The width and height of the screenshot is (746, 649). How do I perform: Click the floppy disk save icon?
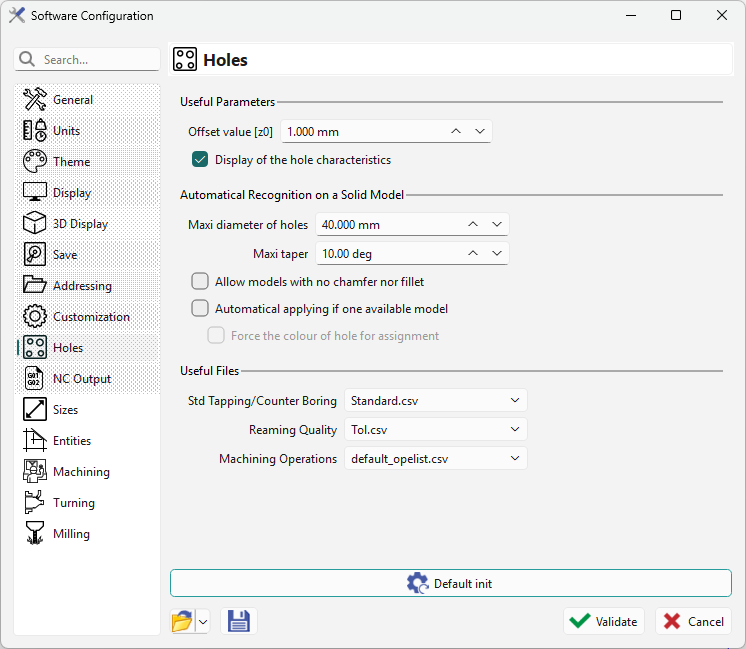pos(238,621)
